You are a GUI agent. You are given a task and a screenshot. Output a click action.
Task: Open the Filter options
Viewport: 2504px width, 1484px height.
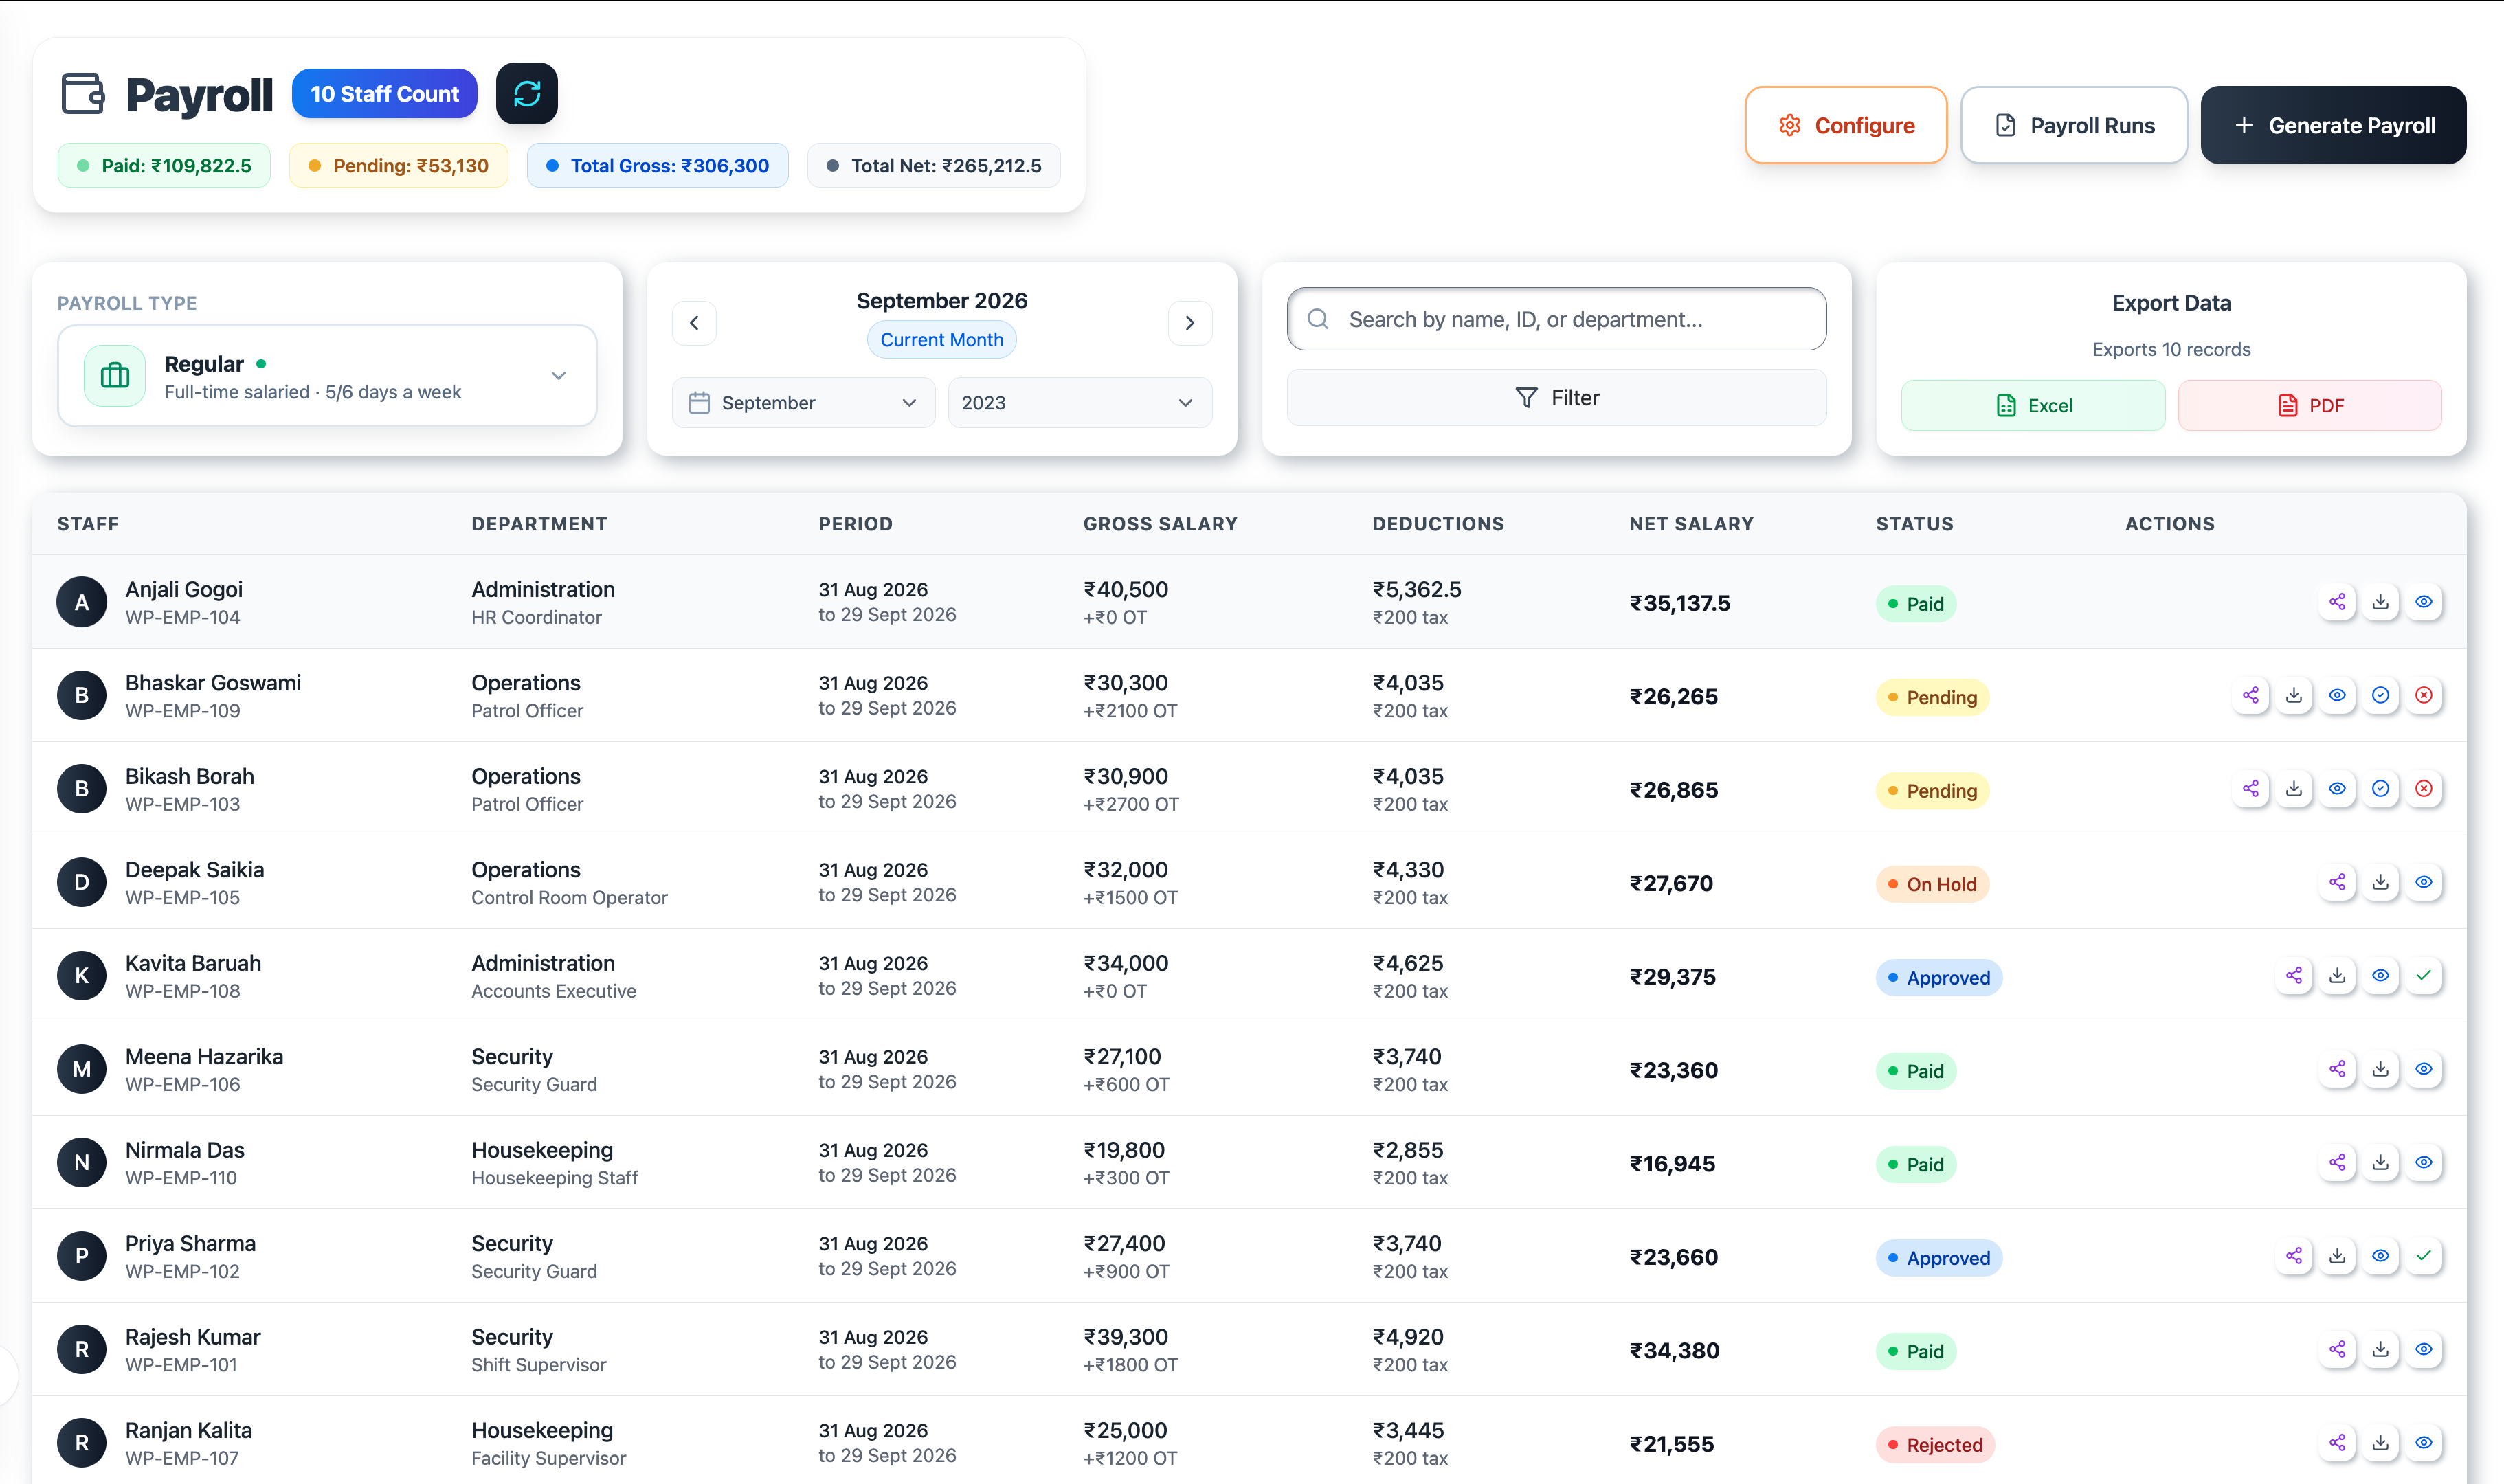(1557, 398)
